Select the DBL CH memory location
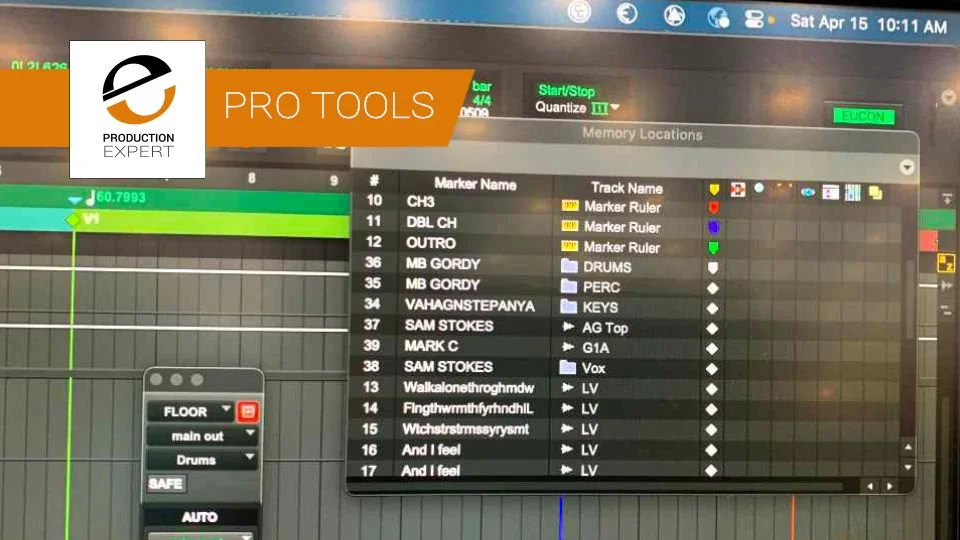Viewport: 960px width, 540px height. [431, 223]
